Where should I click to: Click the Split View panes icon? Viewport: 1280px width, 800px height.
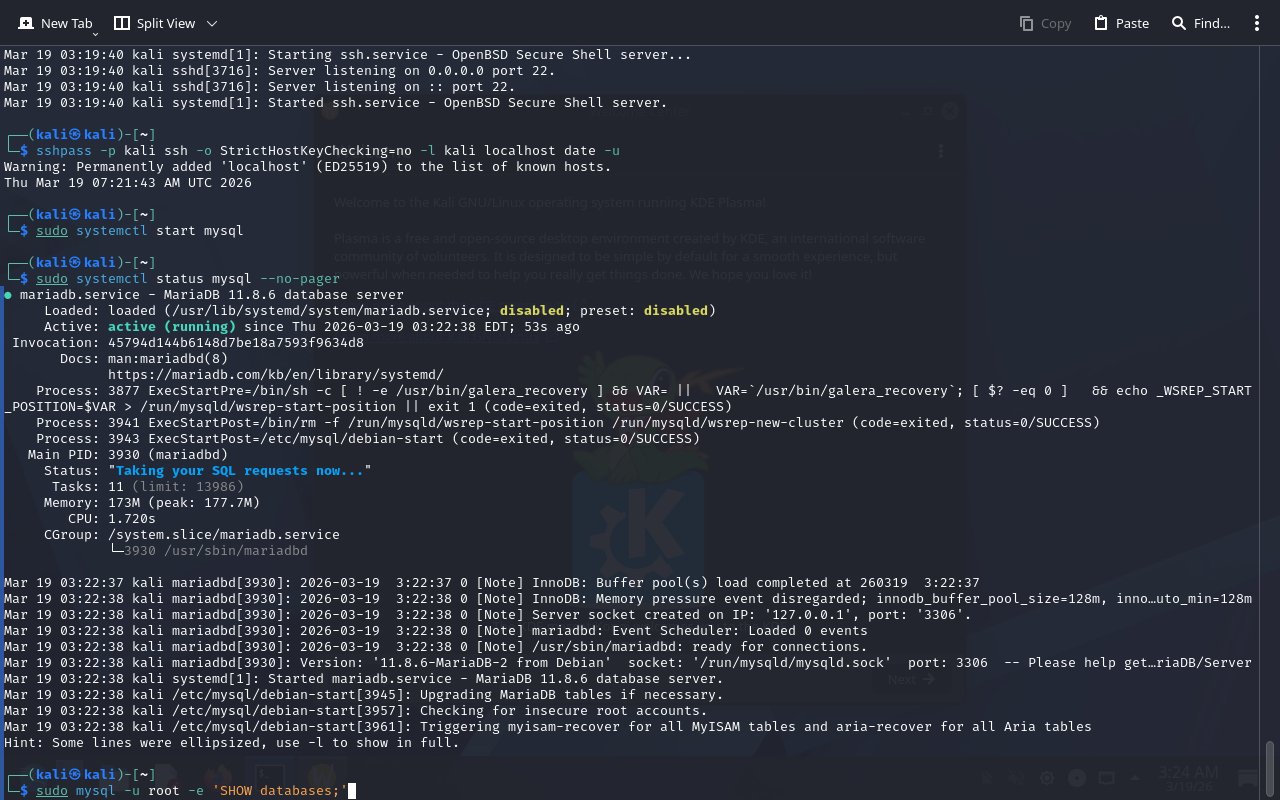[122, 23]
